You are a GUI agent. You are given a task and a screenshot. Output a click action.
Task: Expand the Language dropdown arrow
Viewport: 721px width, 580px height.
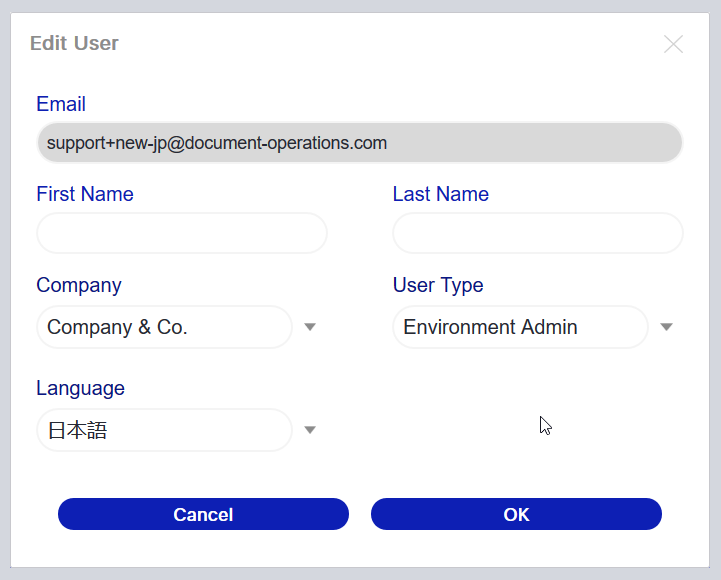(310, 430)
